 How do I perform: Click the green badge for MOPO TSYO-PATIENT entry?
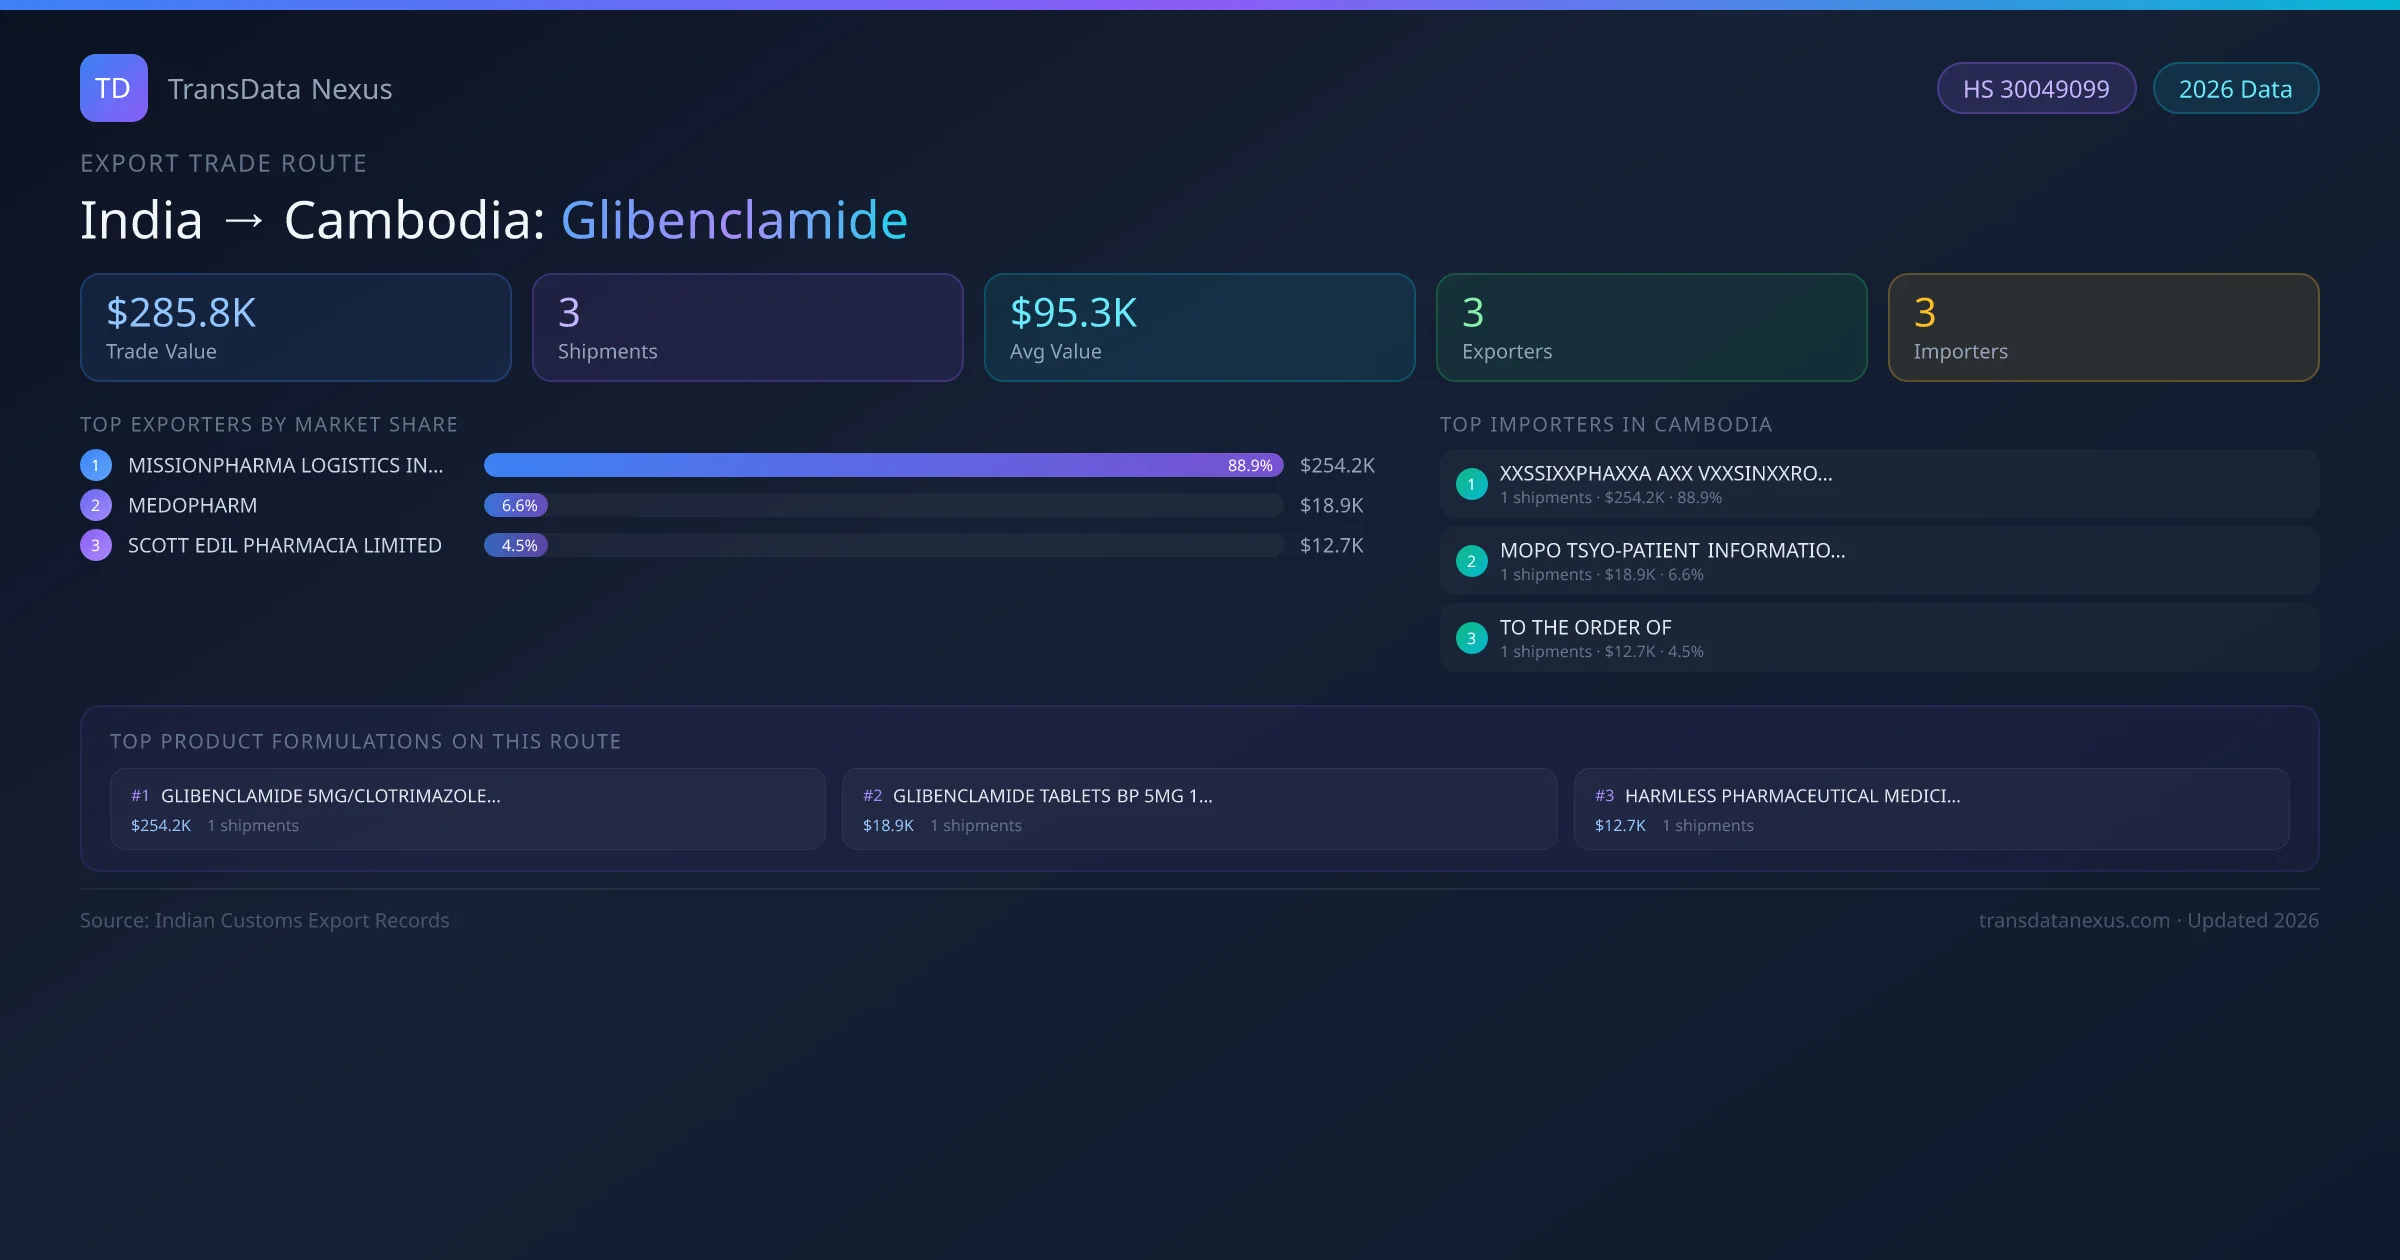pos(1471,561)
